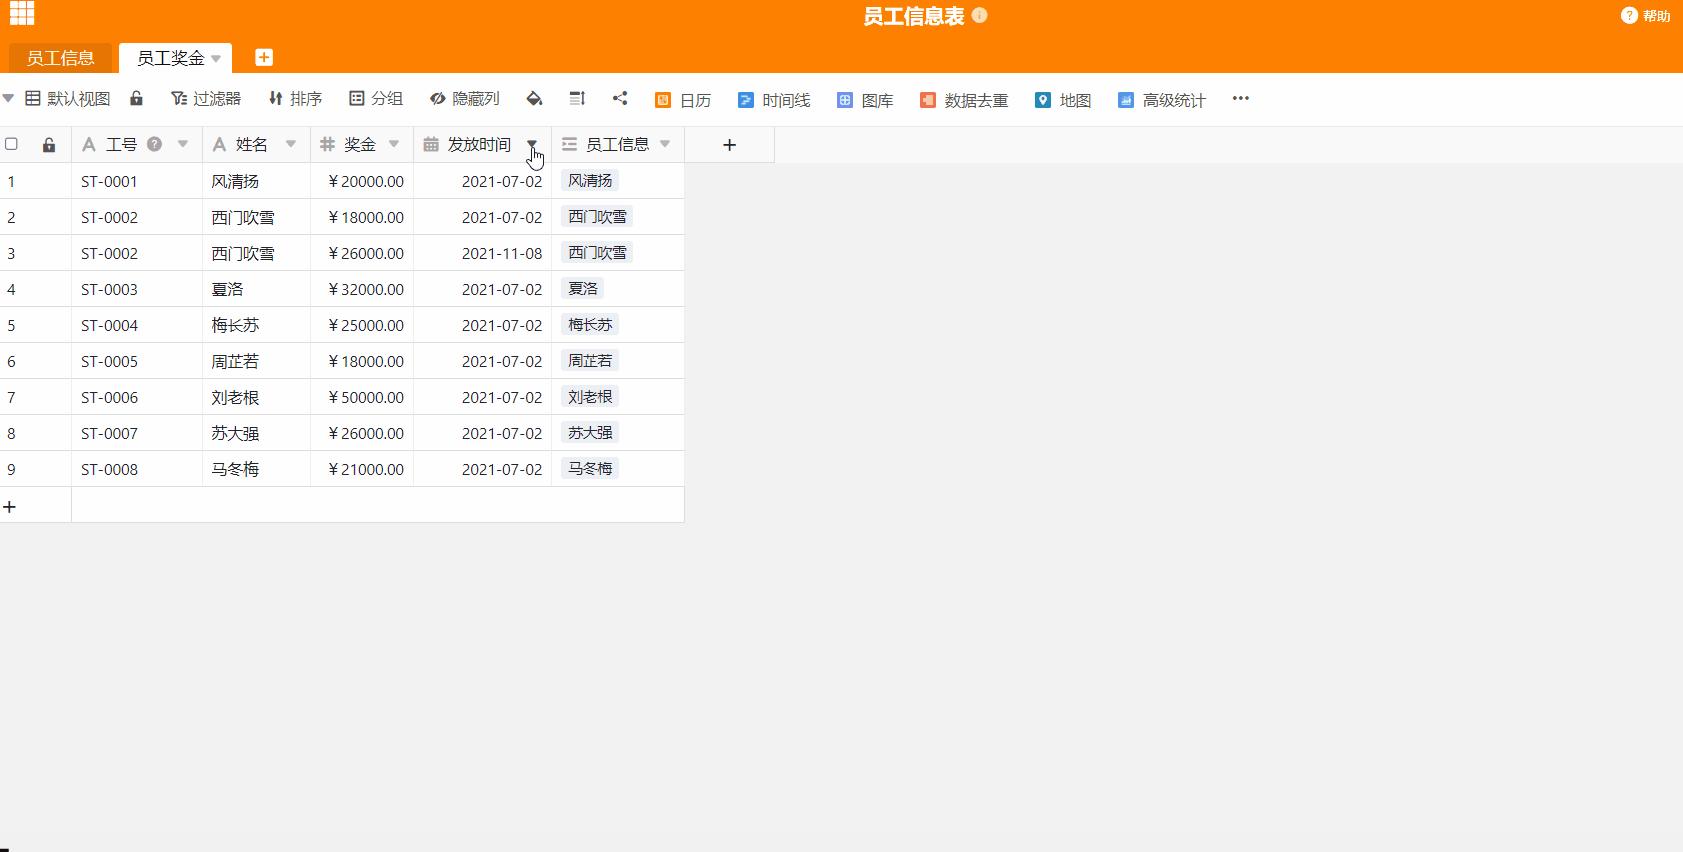The image size is (1683, 852).
Task: Select the 员工奖金 tab
Action: click(170, 58)
